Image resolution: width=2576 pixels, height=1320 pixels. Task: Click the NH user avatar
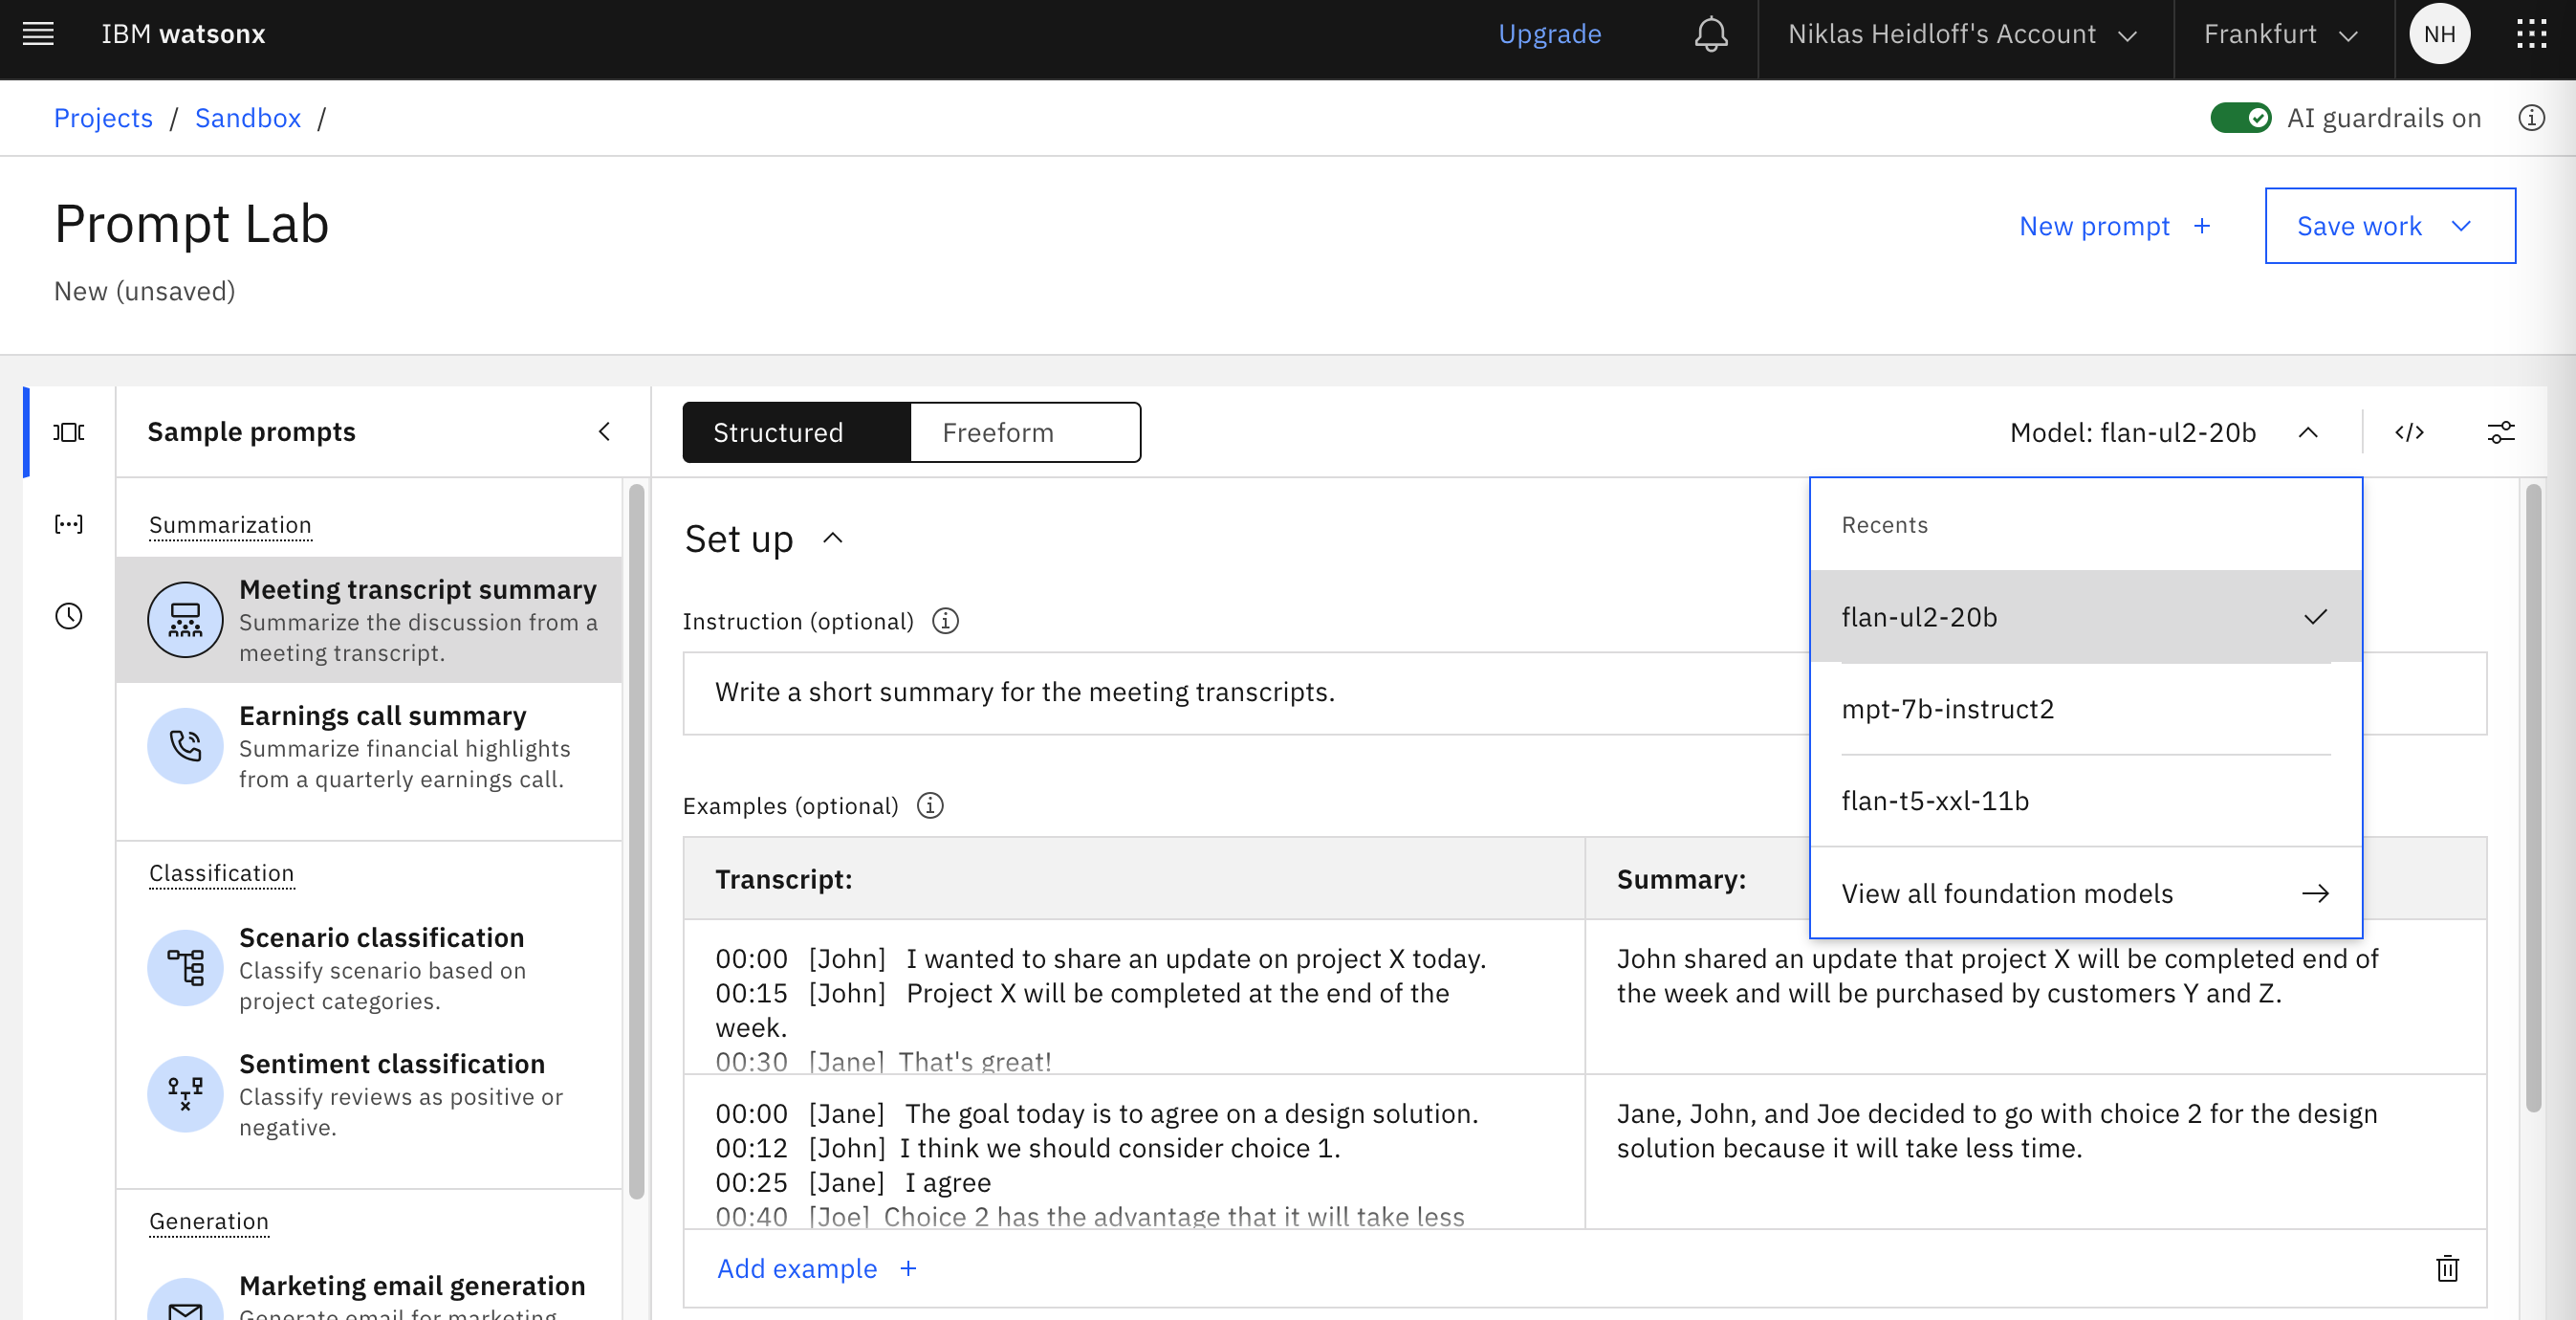pyautogui.click(x=2439, y=34)
